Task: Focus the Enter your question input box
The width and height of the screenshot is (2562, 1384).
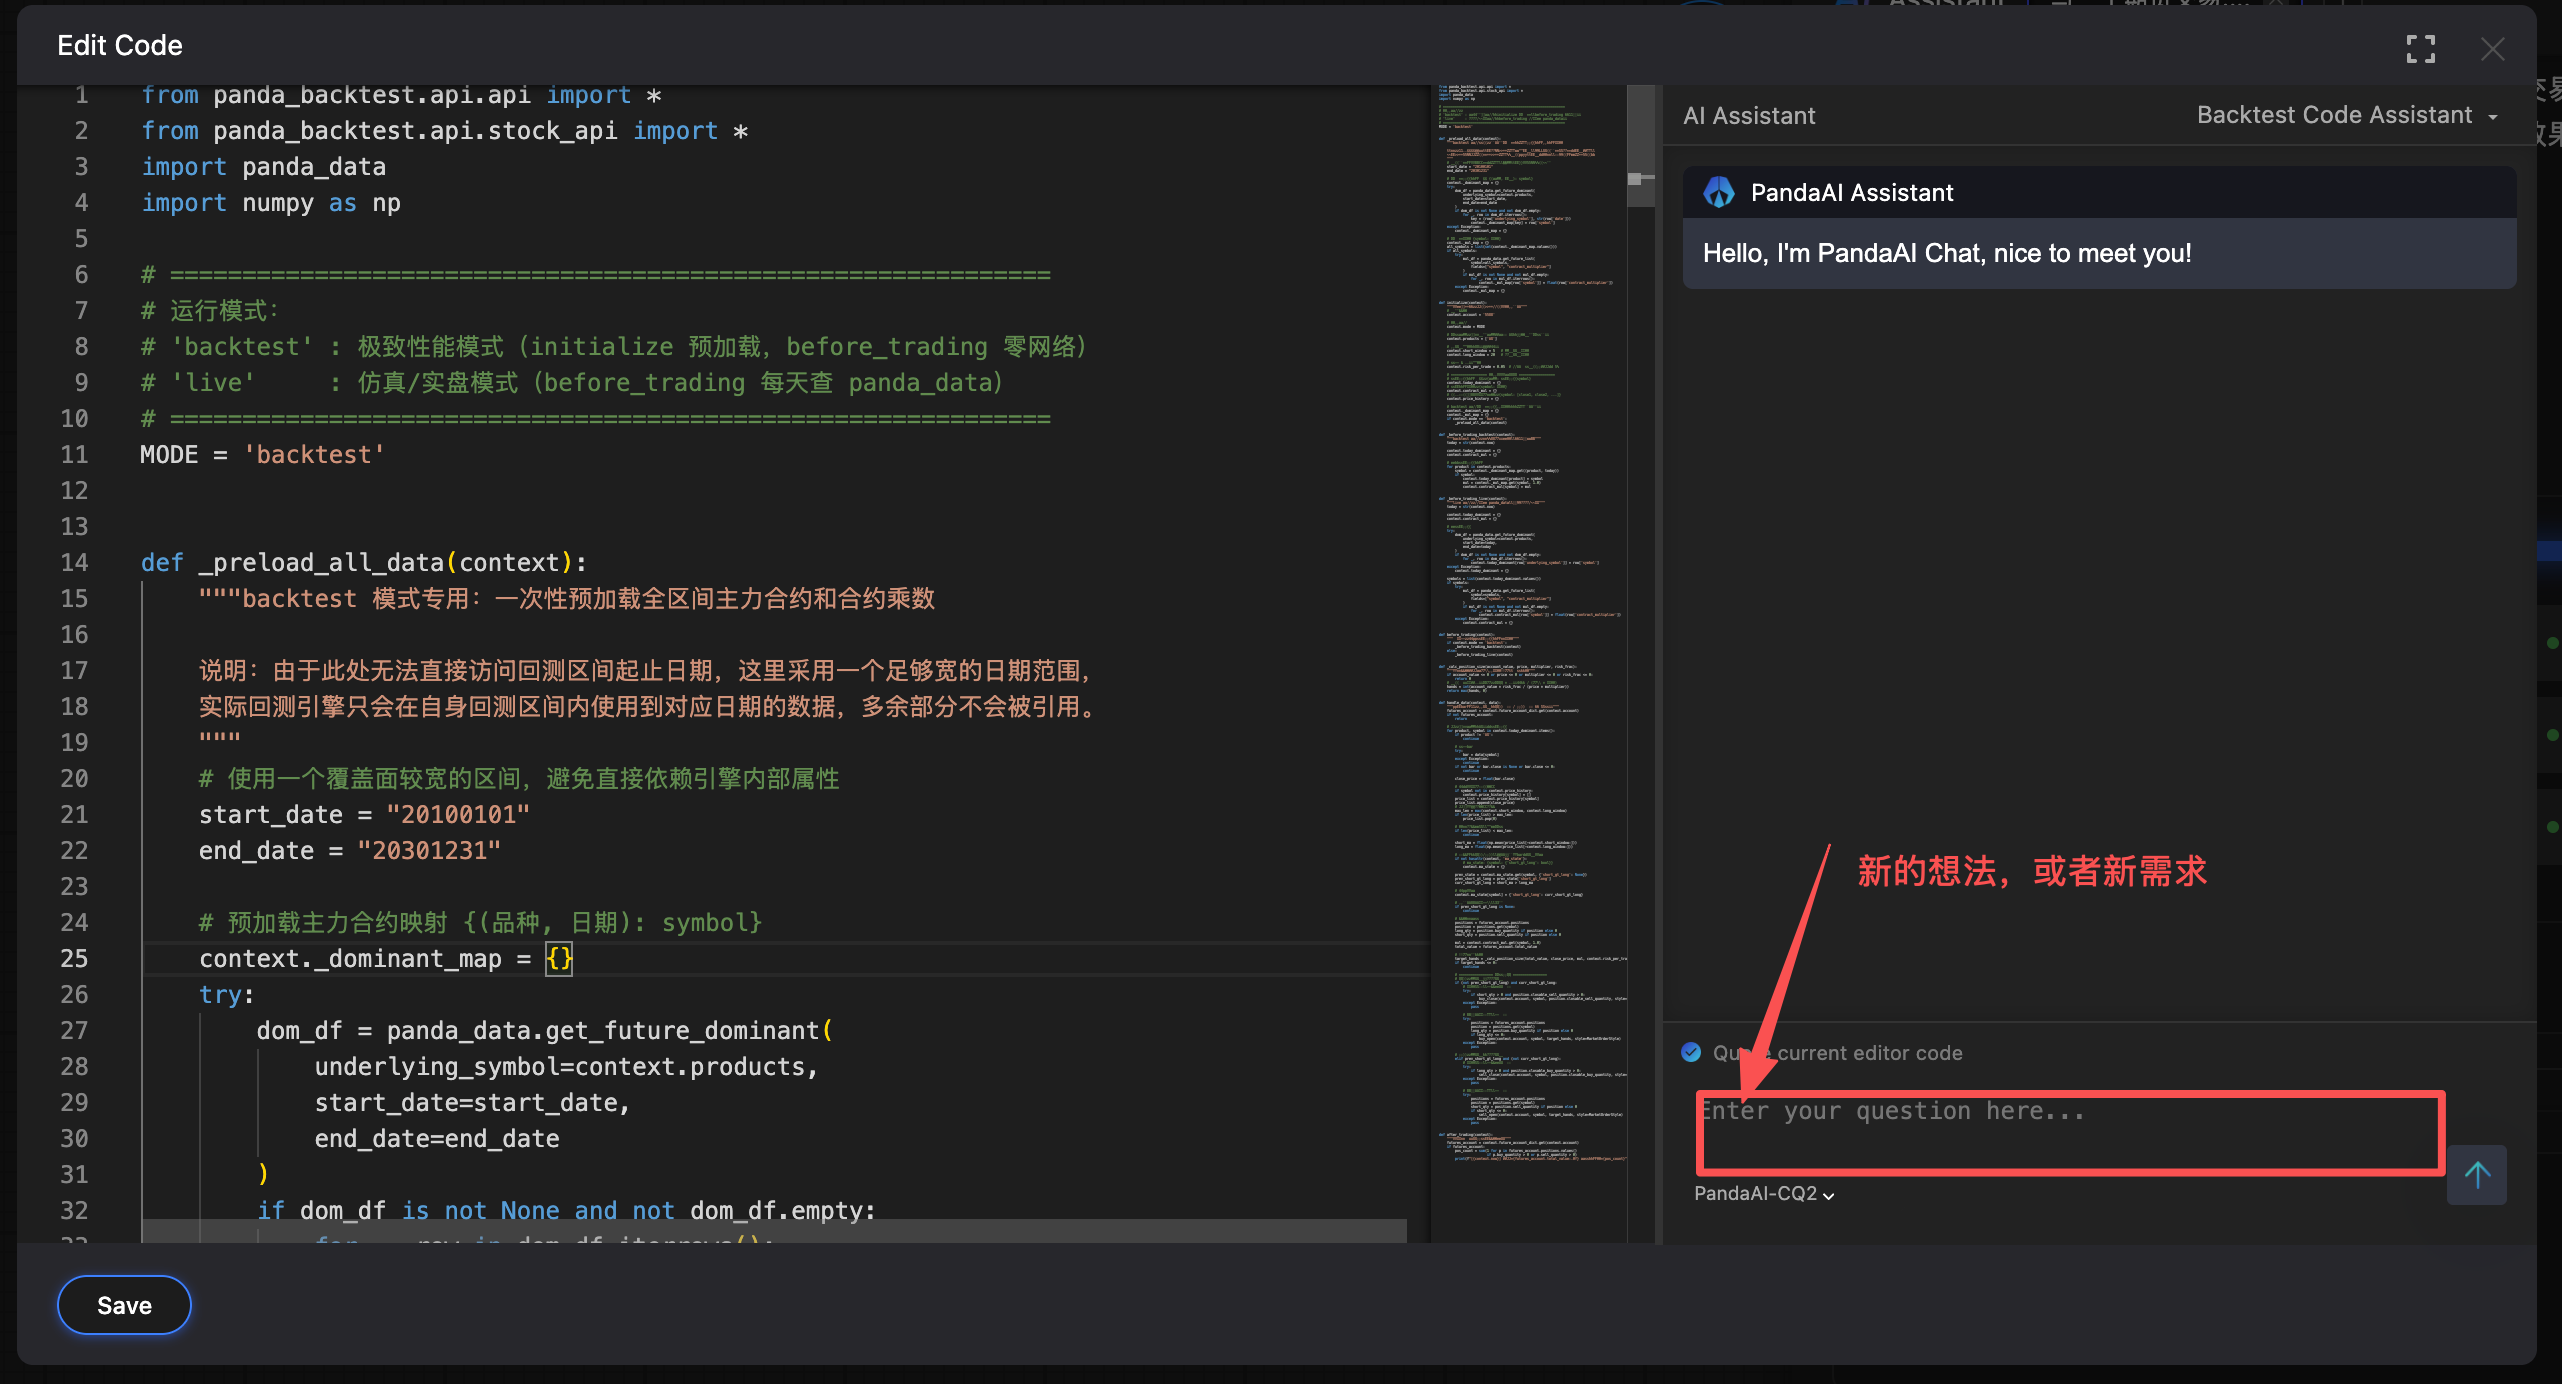Action: coord(2070,1132)
